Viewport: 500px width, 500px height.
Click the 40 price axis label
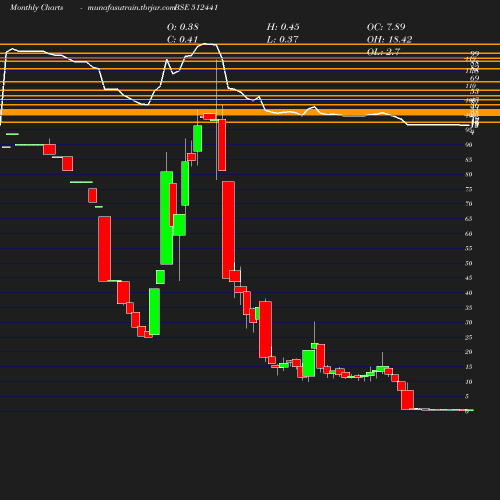pos(469,293)
